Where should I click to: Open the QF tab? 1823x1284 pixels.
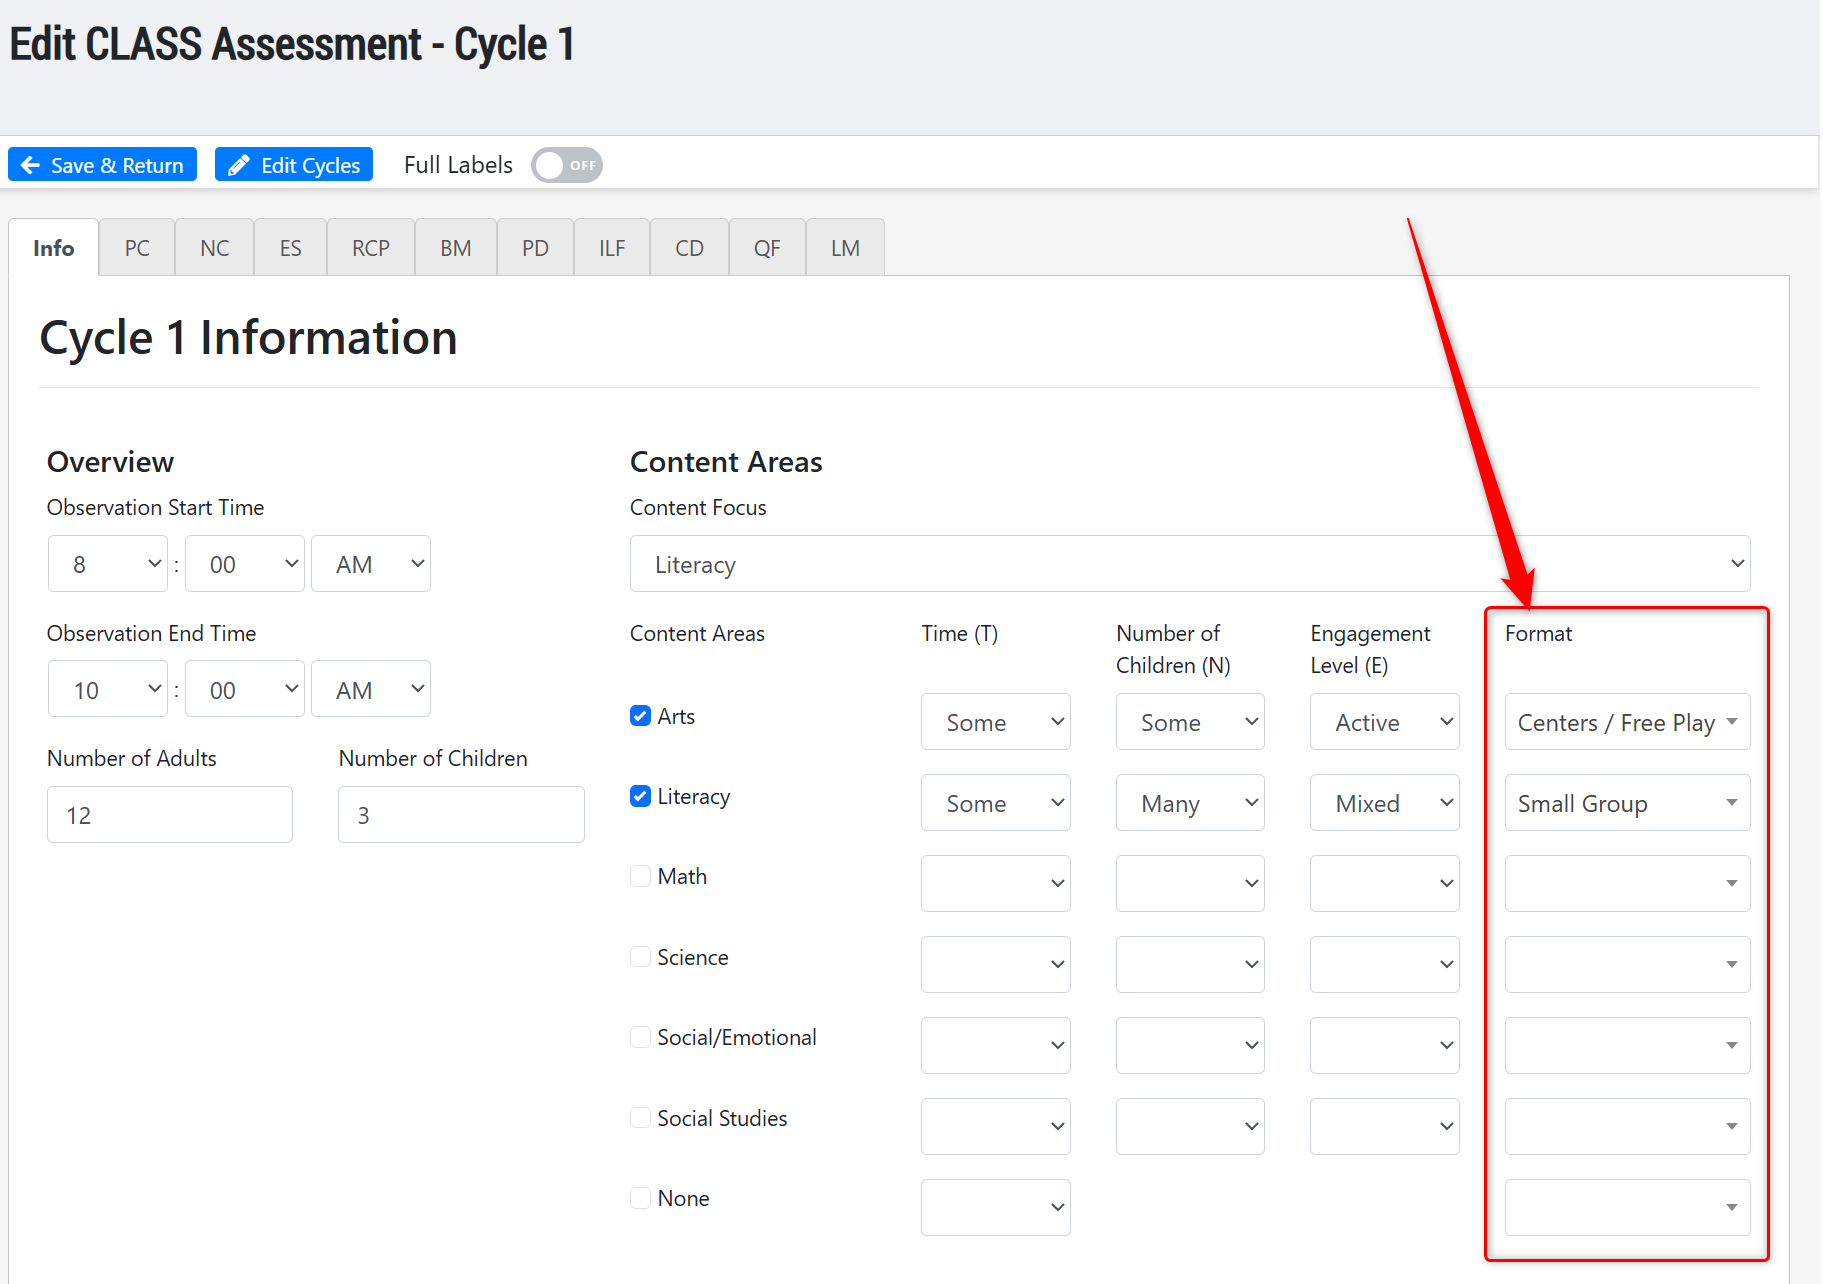767,247
